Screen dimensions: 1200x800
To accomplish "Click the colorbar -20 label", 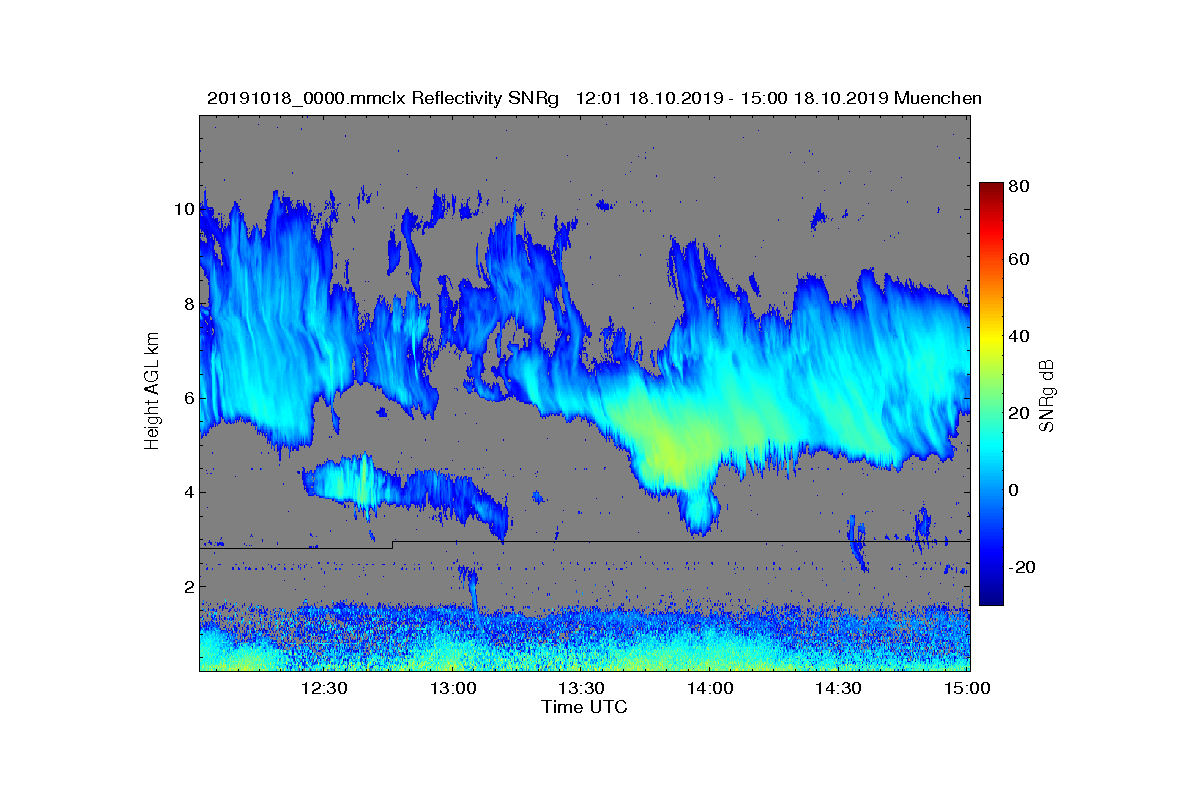I will [x=1022, y=567].
